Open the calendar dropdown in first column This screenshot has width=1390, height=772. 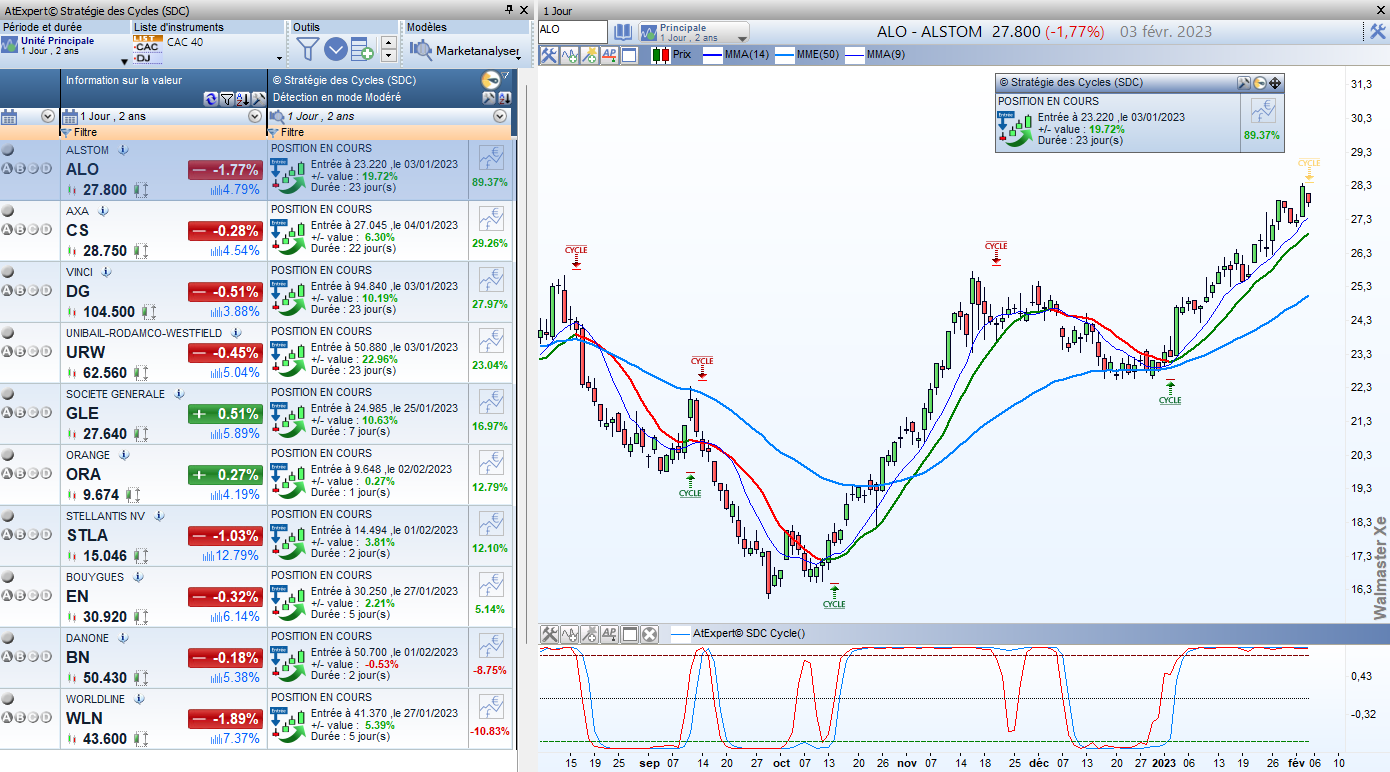pyautogui.click(x=47, y=117)
